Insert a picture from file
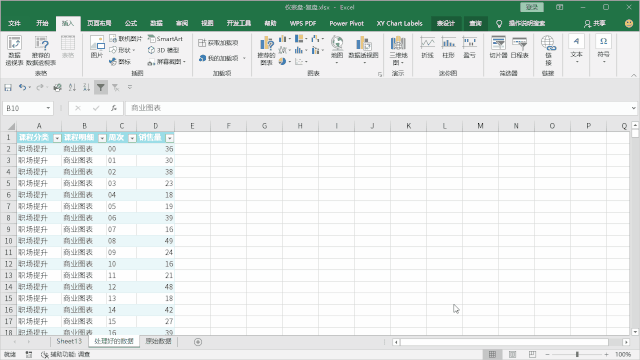Image resolution: width=640 pixels, height=360 pixels. click(97, 47)
